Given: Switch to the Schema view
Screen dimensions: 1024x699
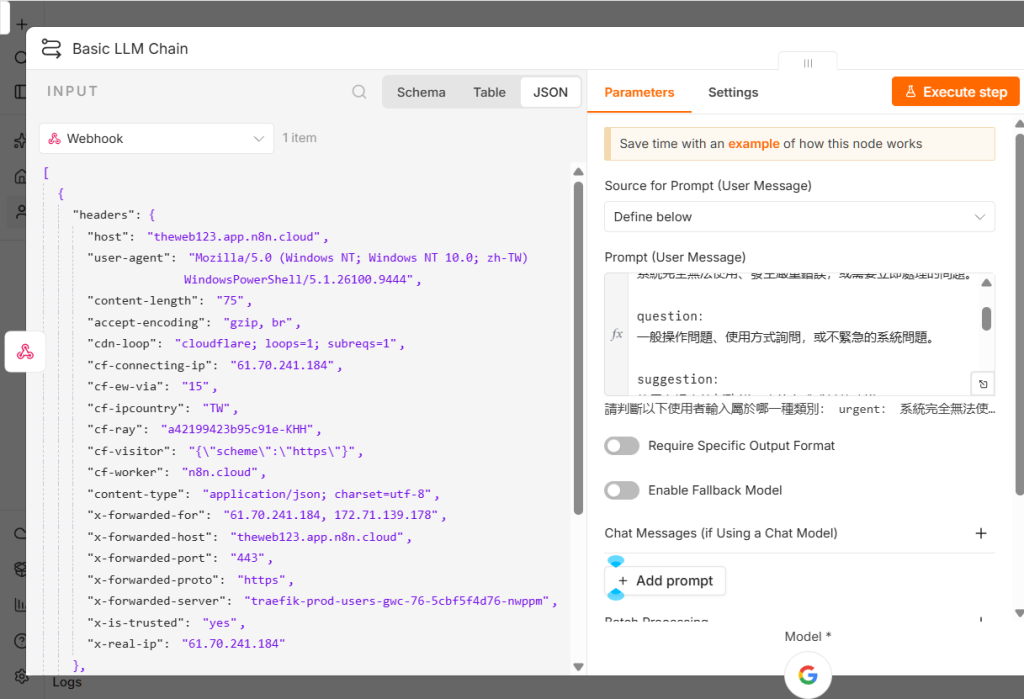Looking at the screenshot, I should 421,92.
